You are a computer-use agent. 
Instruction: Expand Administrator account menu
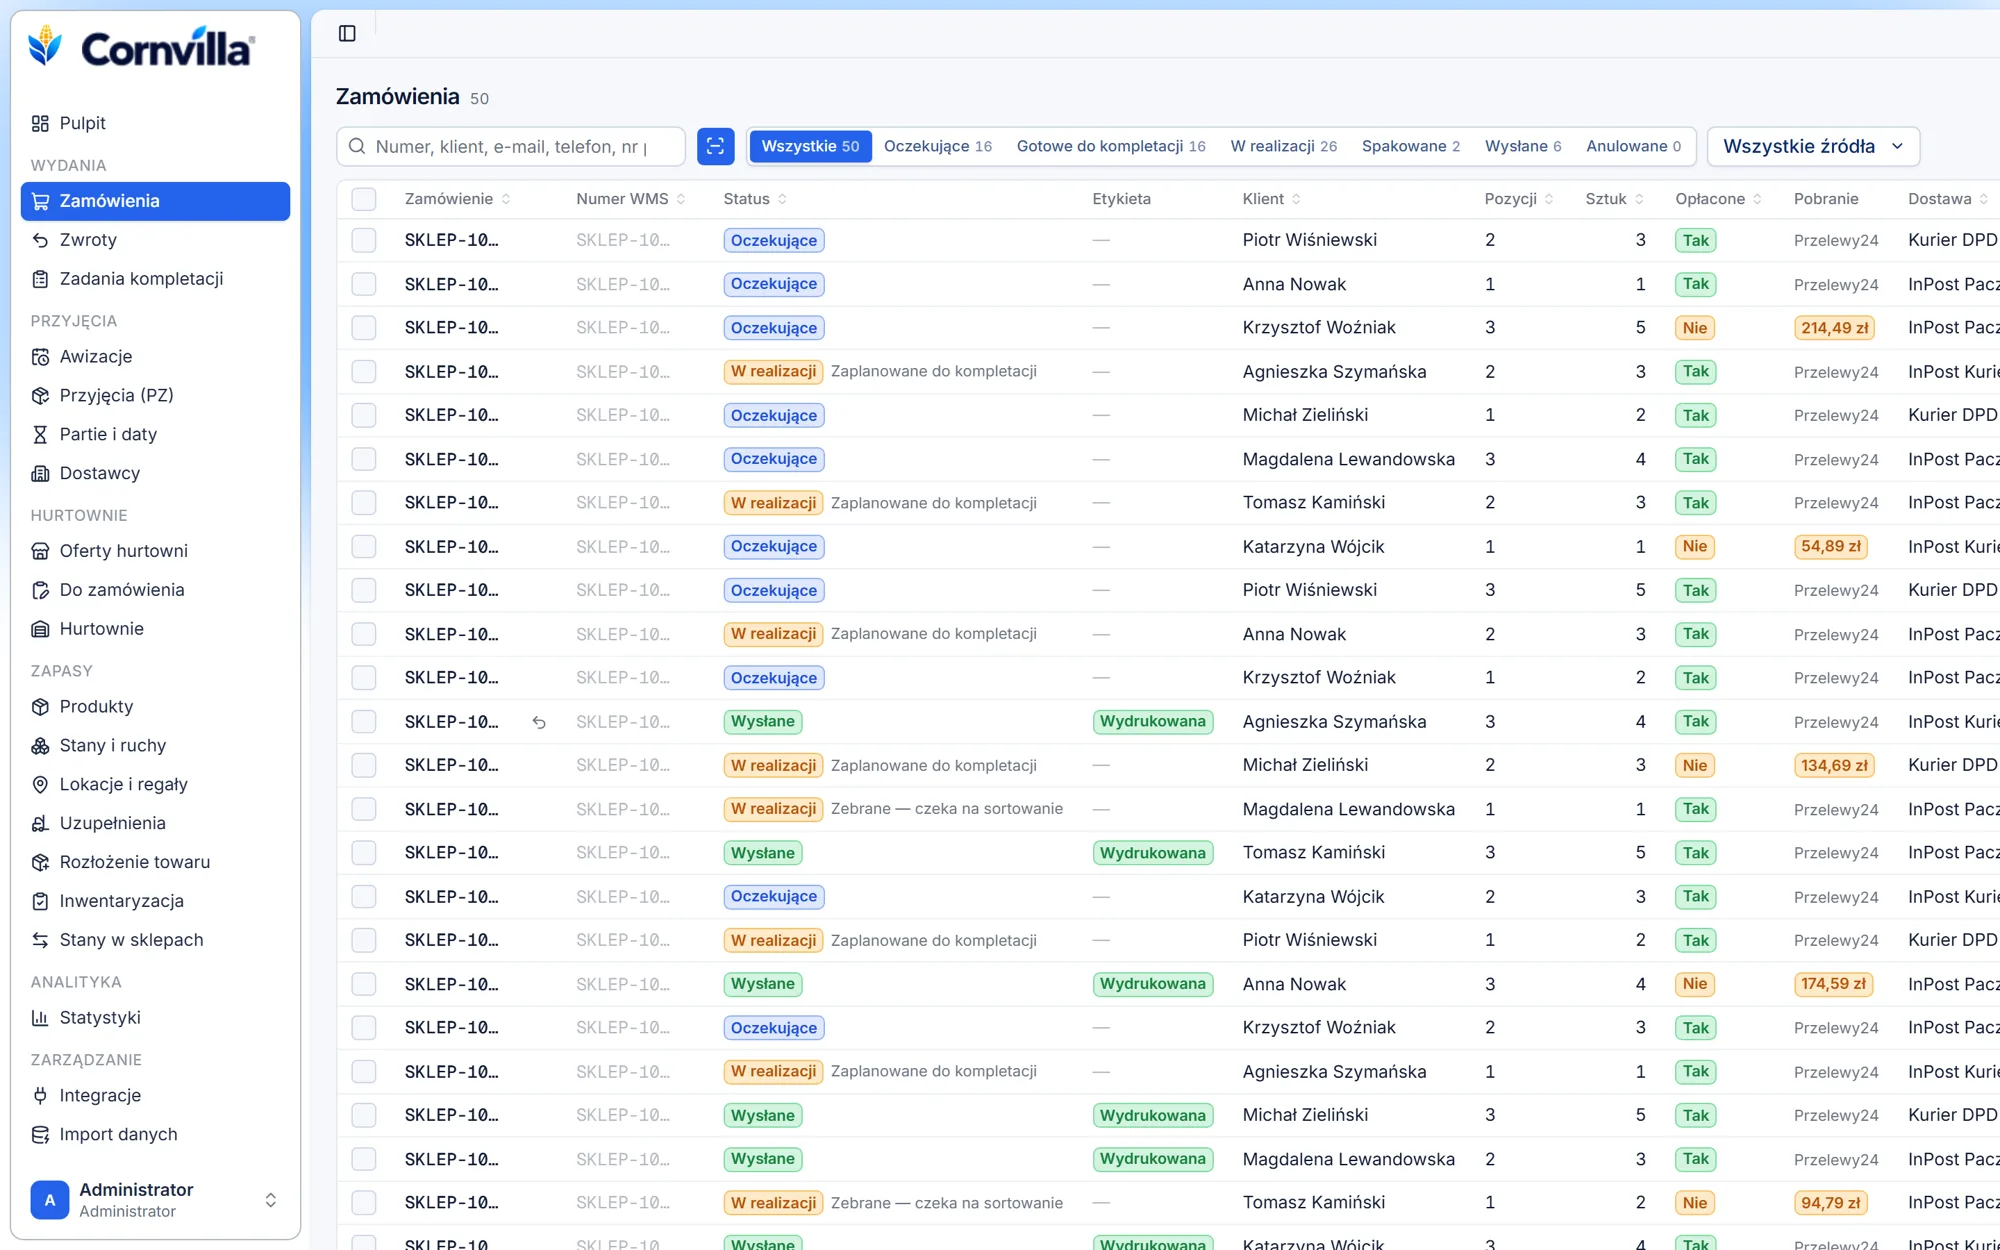click(155, 1200)
